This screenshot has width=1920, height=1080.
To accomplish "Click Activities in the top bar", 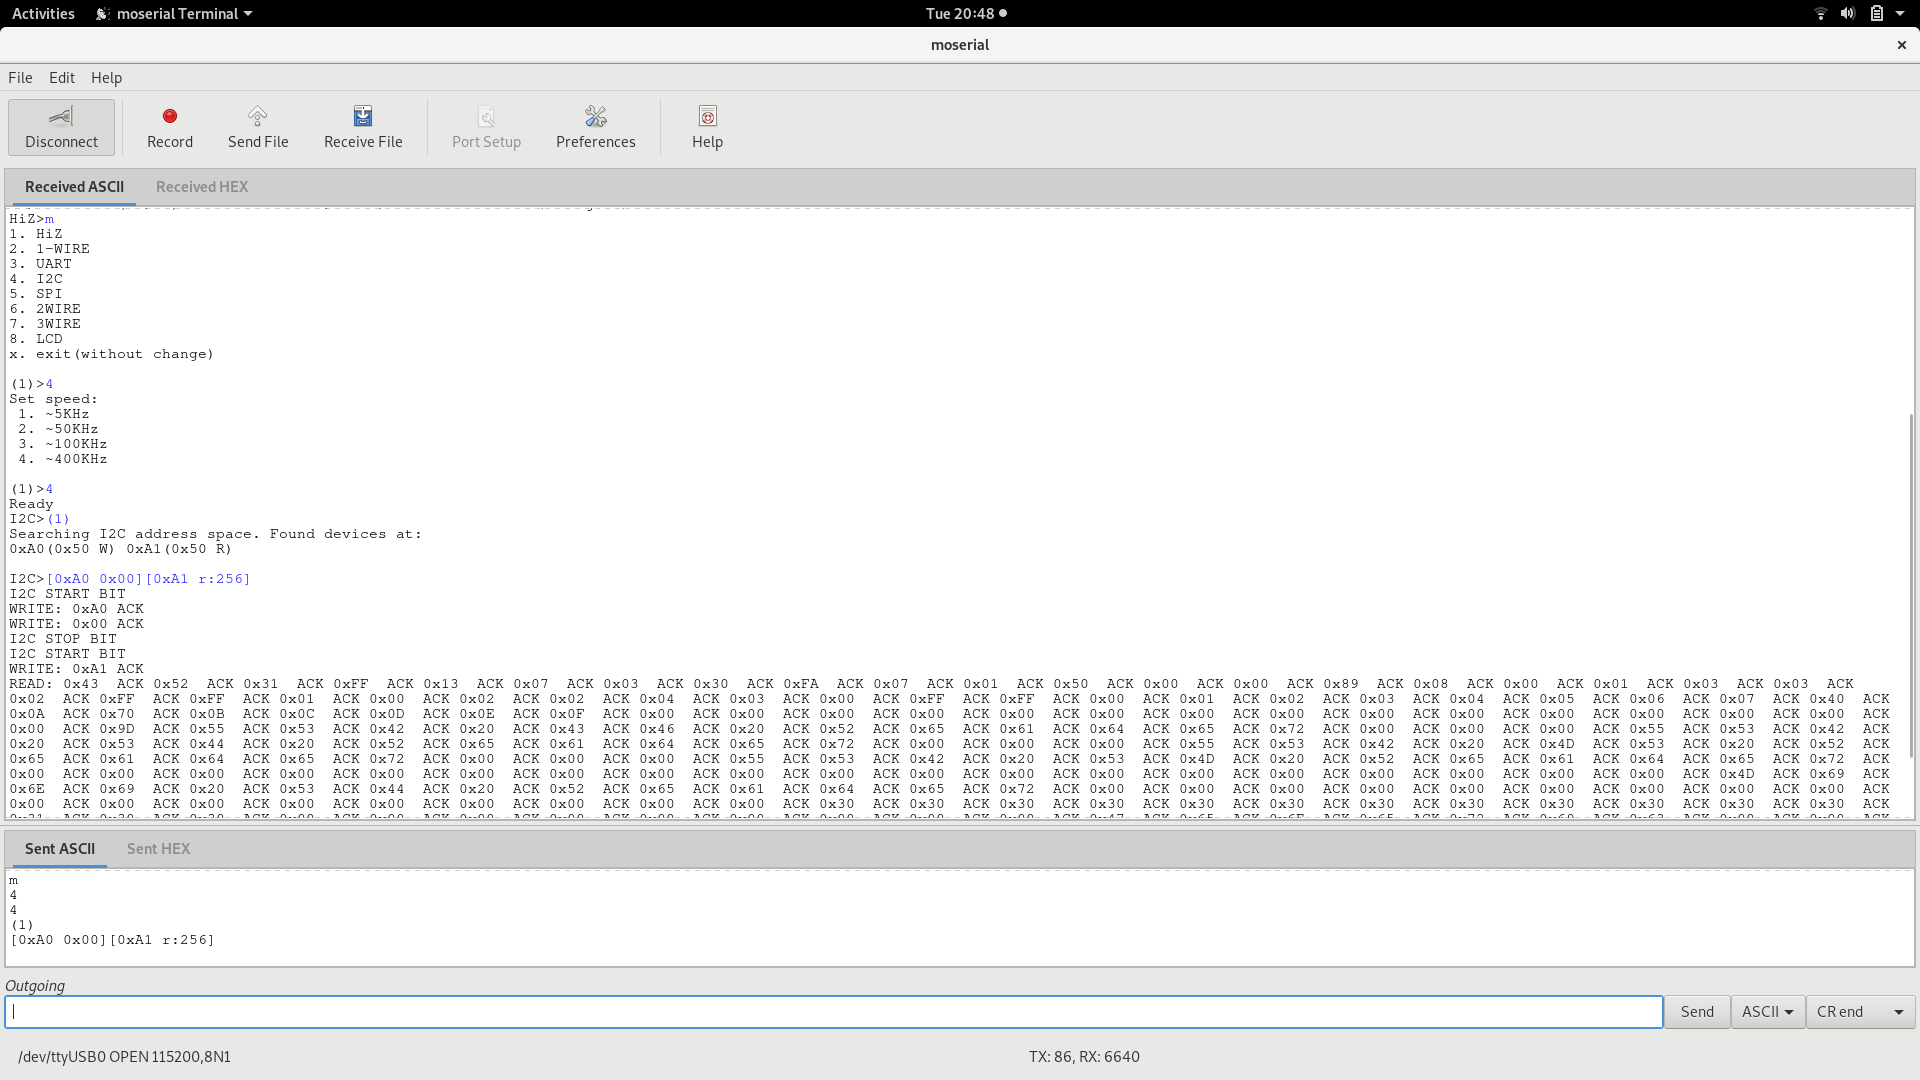I will [x=43, y=13].
